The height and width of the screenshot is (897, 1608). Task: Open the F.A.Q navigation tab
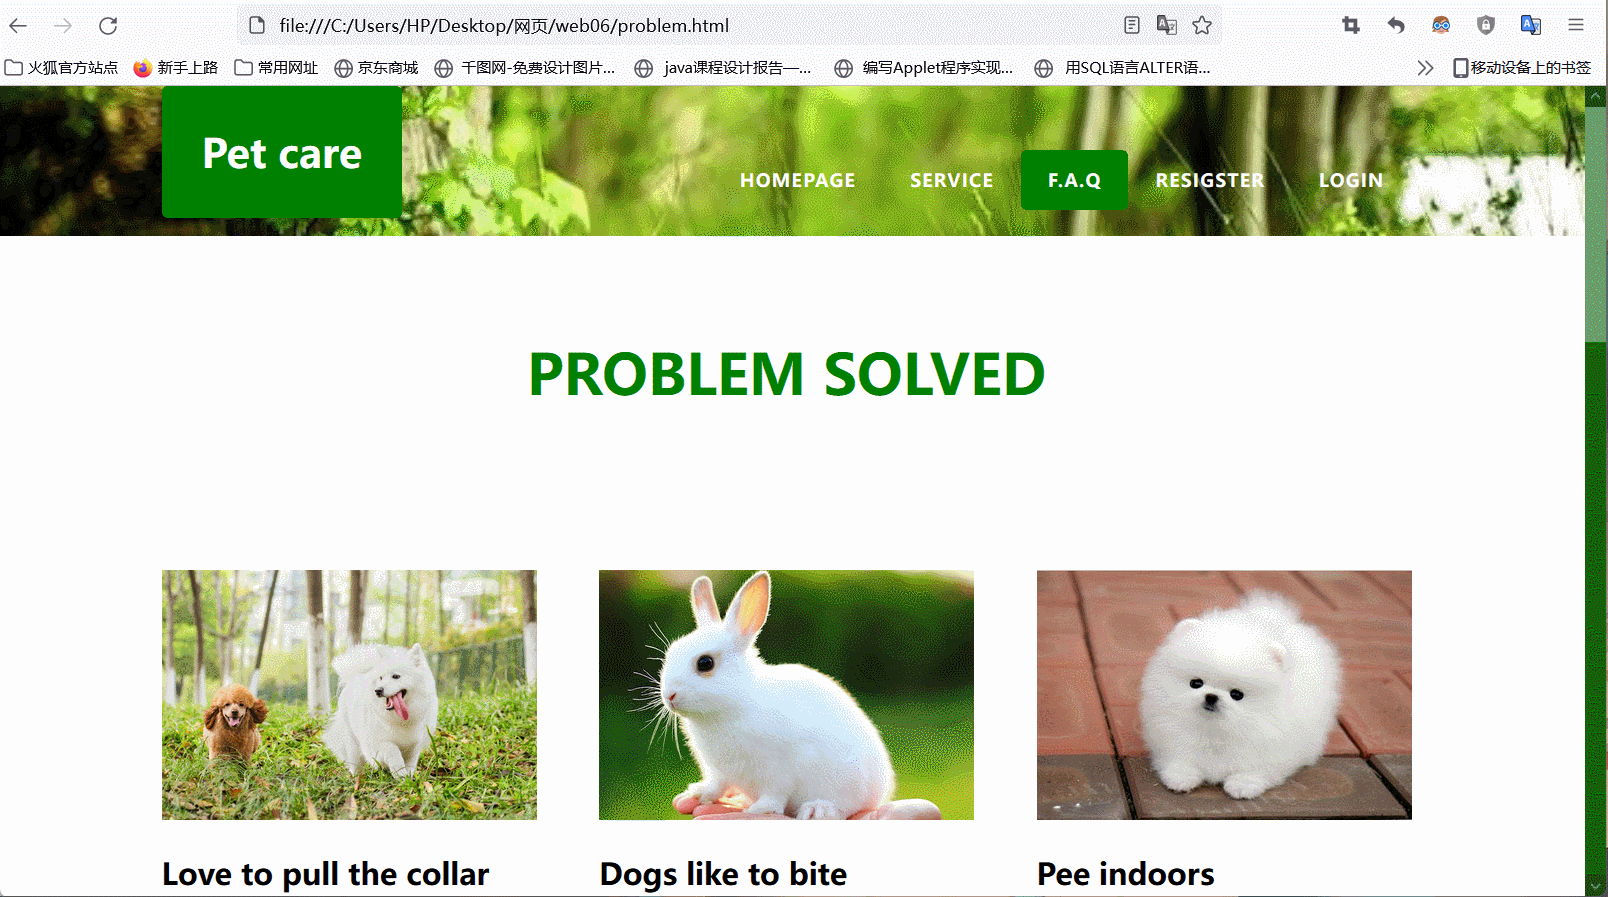click(x=1074, y=180)
